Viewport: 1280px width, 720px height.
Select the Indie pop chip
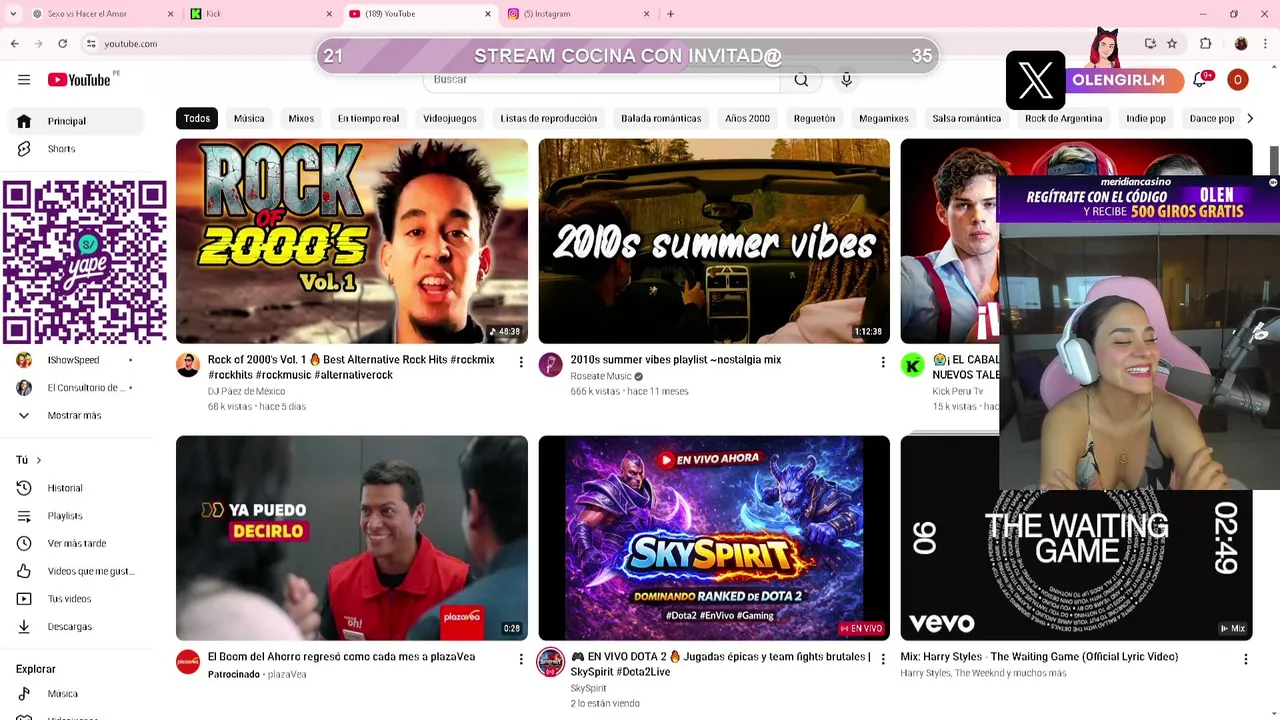[x=1146, y=118]
